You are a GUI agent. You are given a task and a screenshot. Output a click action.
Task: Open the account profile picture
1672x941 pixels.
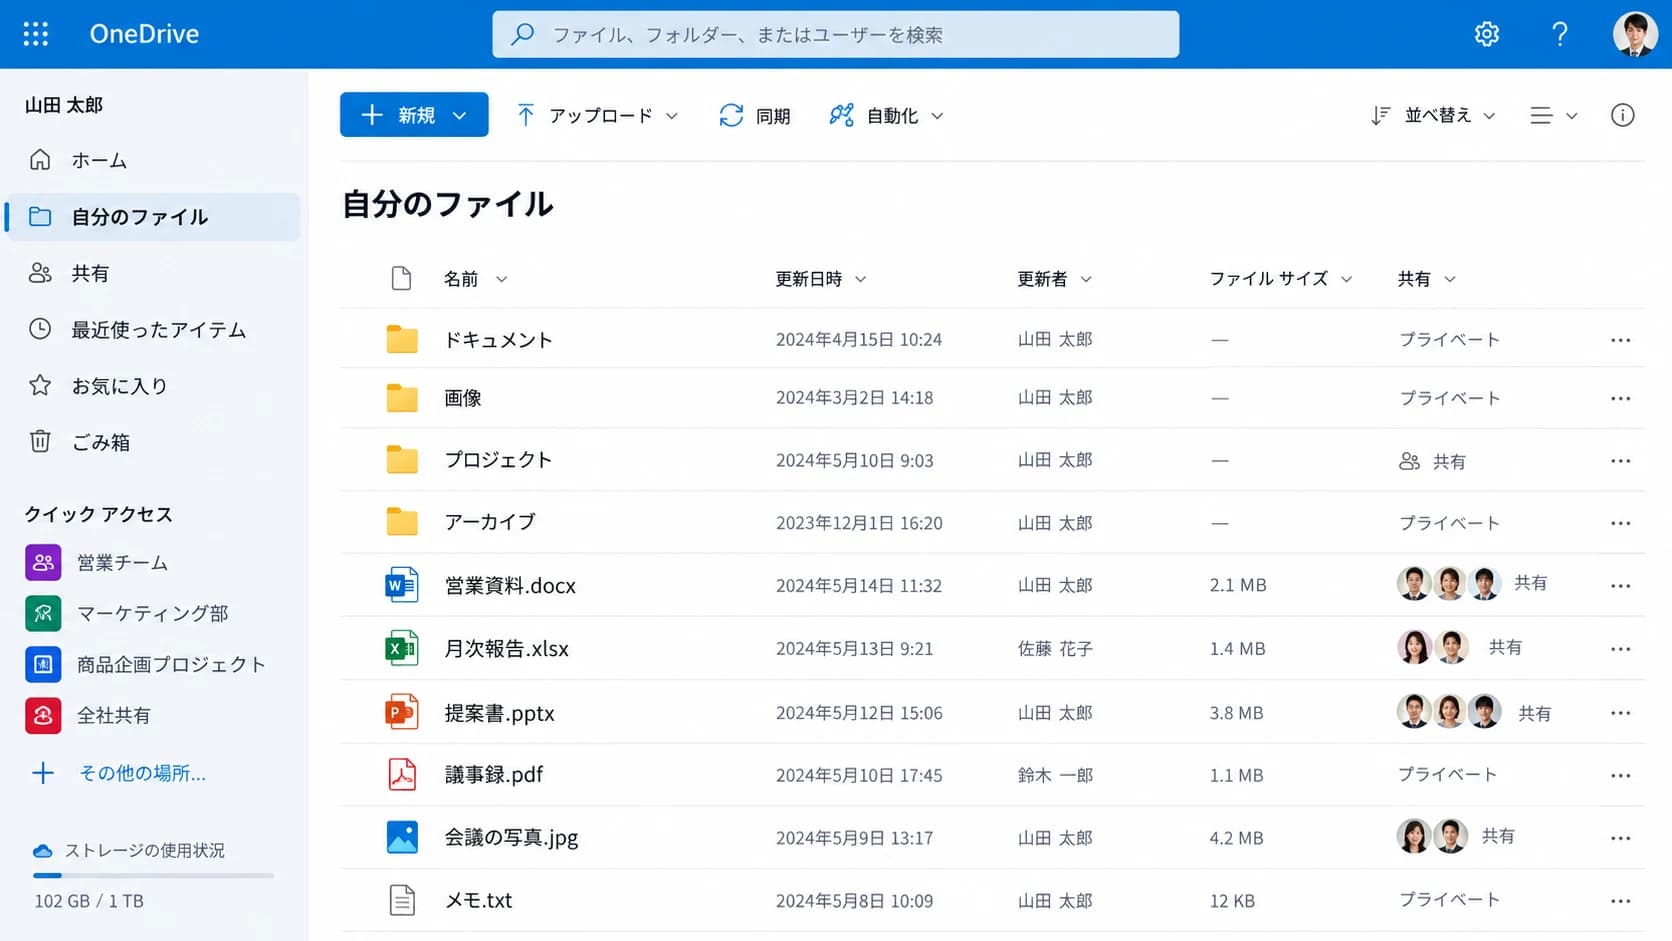(x=1636, y=34)
